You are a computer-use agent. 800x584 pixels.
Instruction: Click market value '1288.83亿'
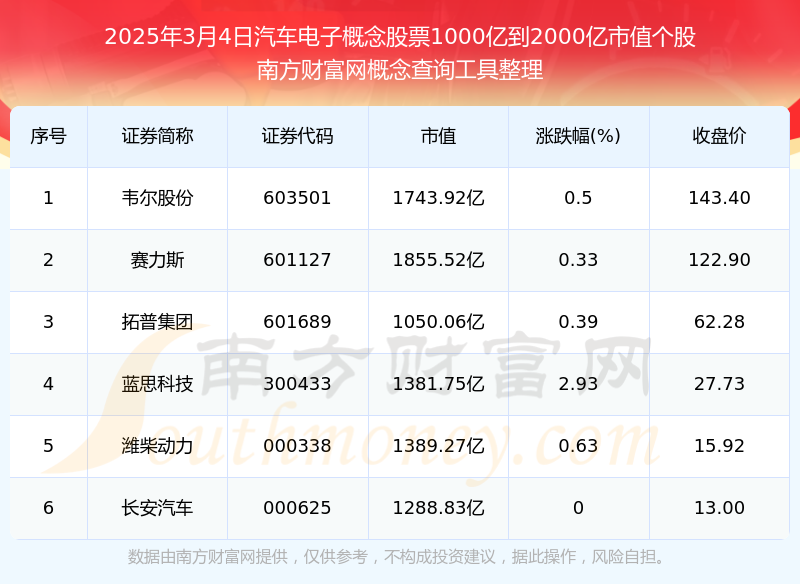coord(438,508)
